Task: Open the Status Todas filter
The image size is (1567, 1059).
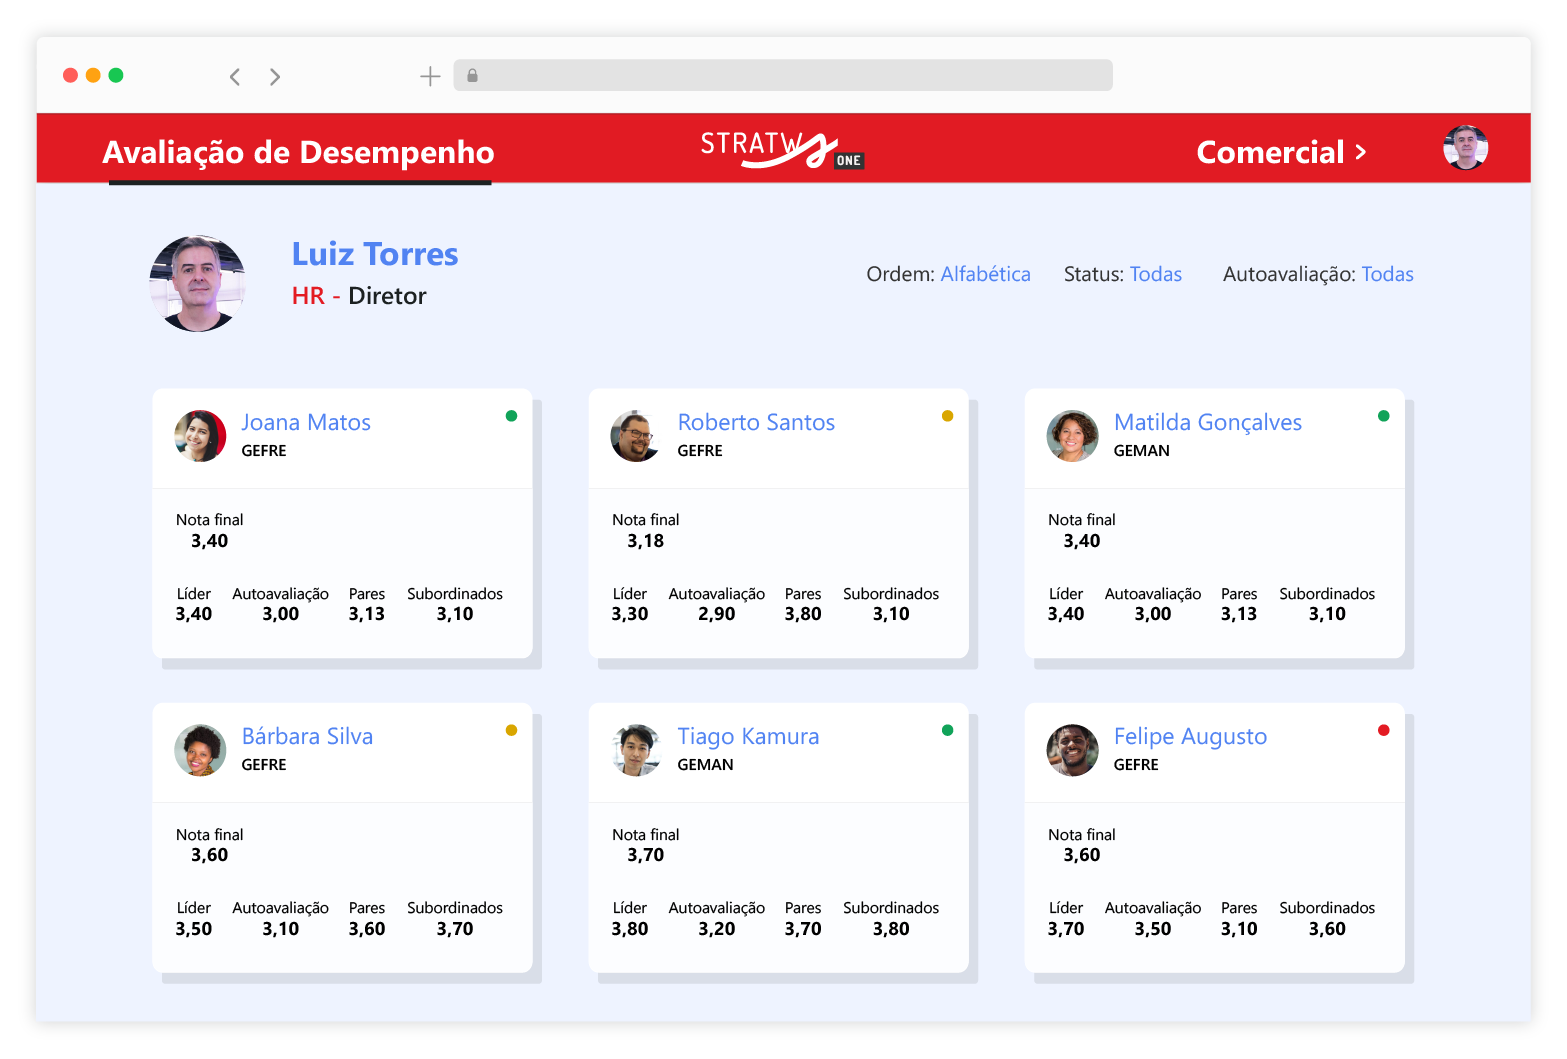Action: coord(1156,274)
